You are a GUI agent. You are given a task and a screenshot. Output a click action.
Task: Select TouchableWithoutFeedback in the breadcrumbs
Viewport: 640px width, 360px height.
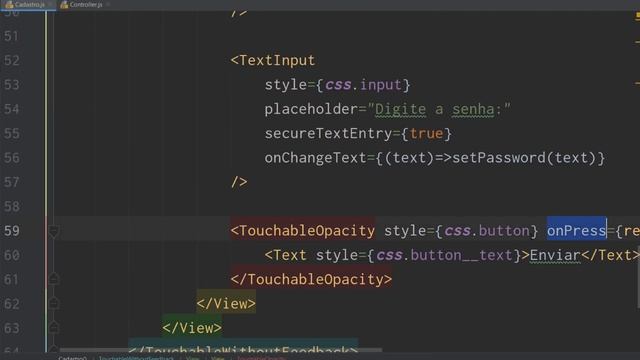coord(136,358)
